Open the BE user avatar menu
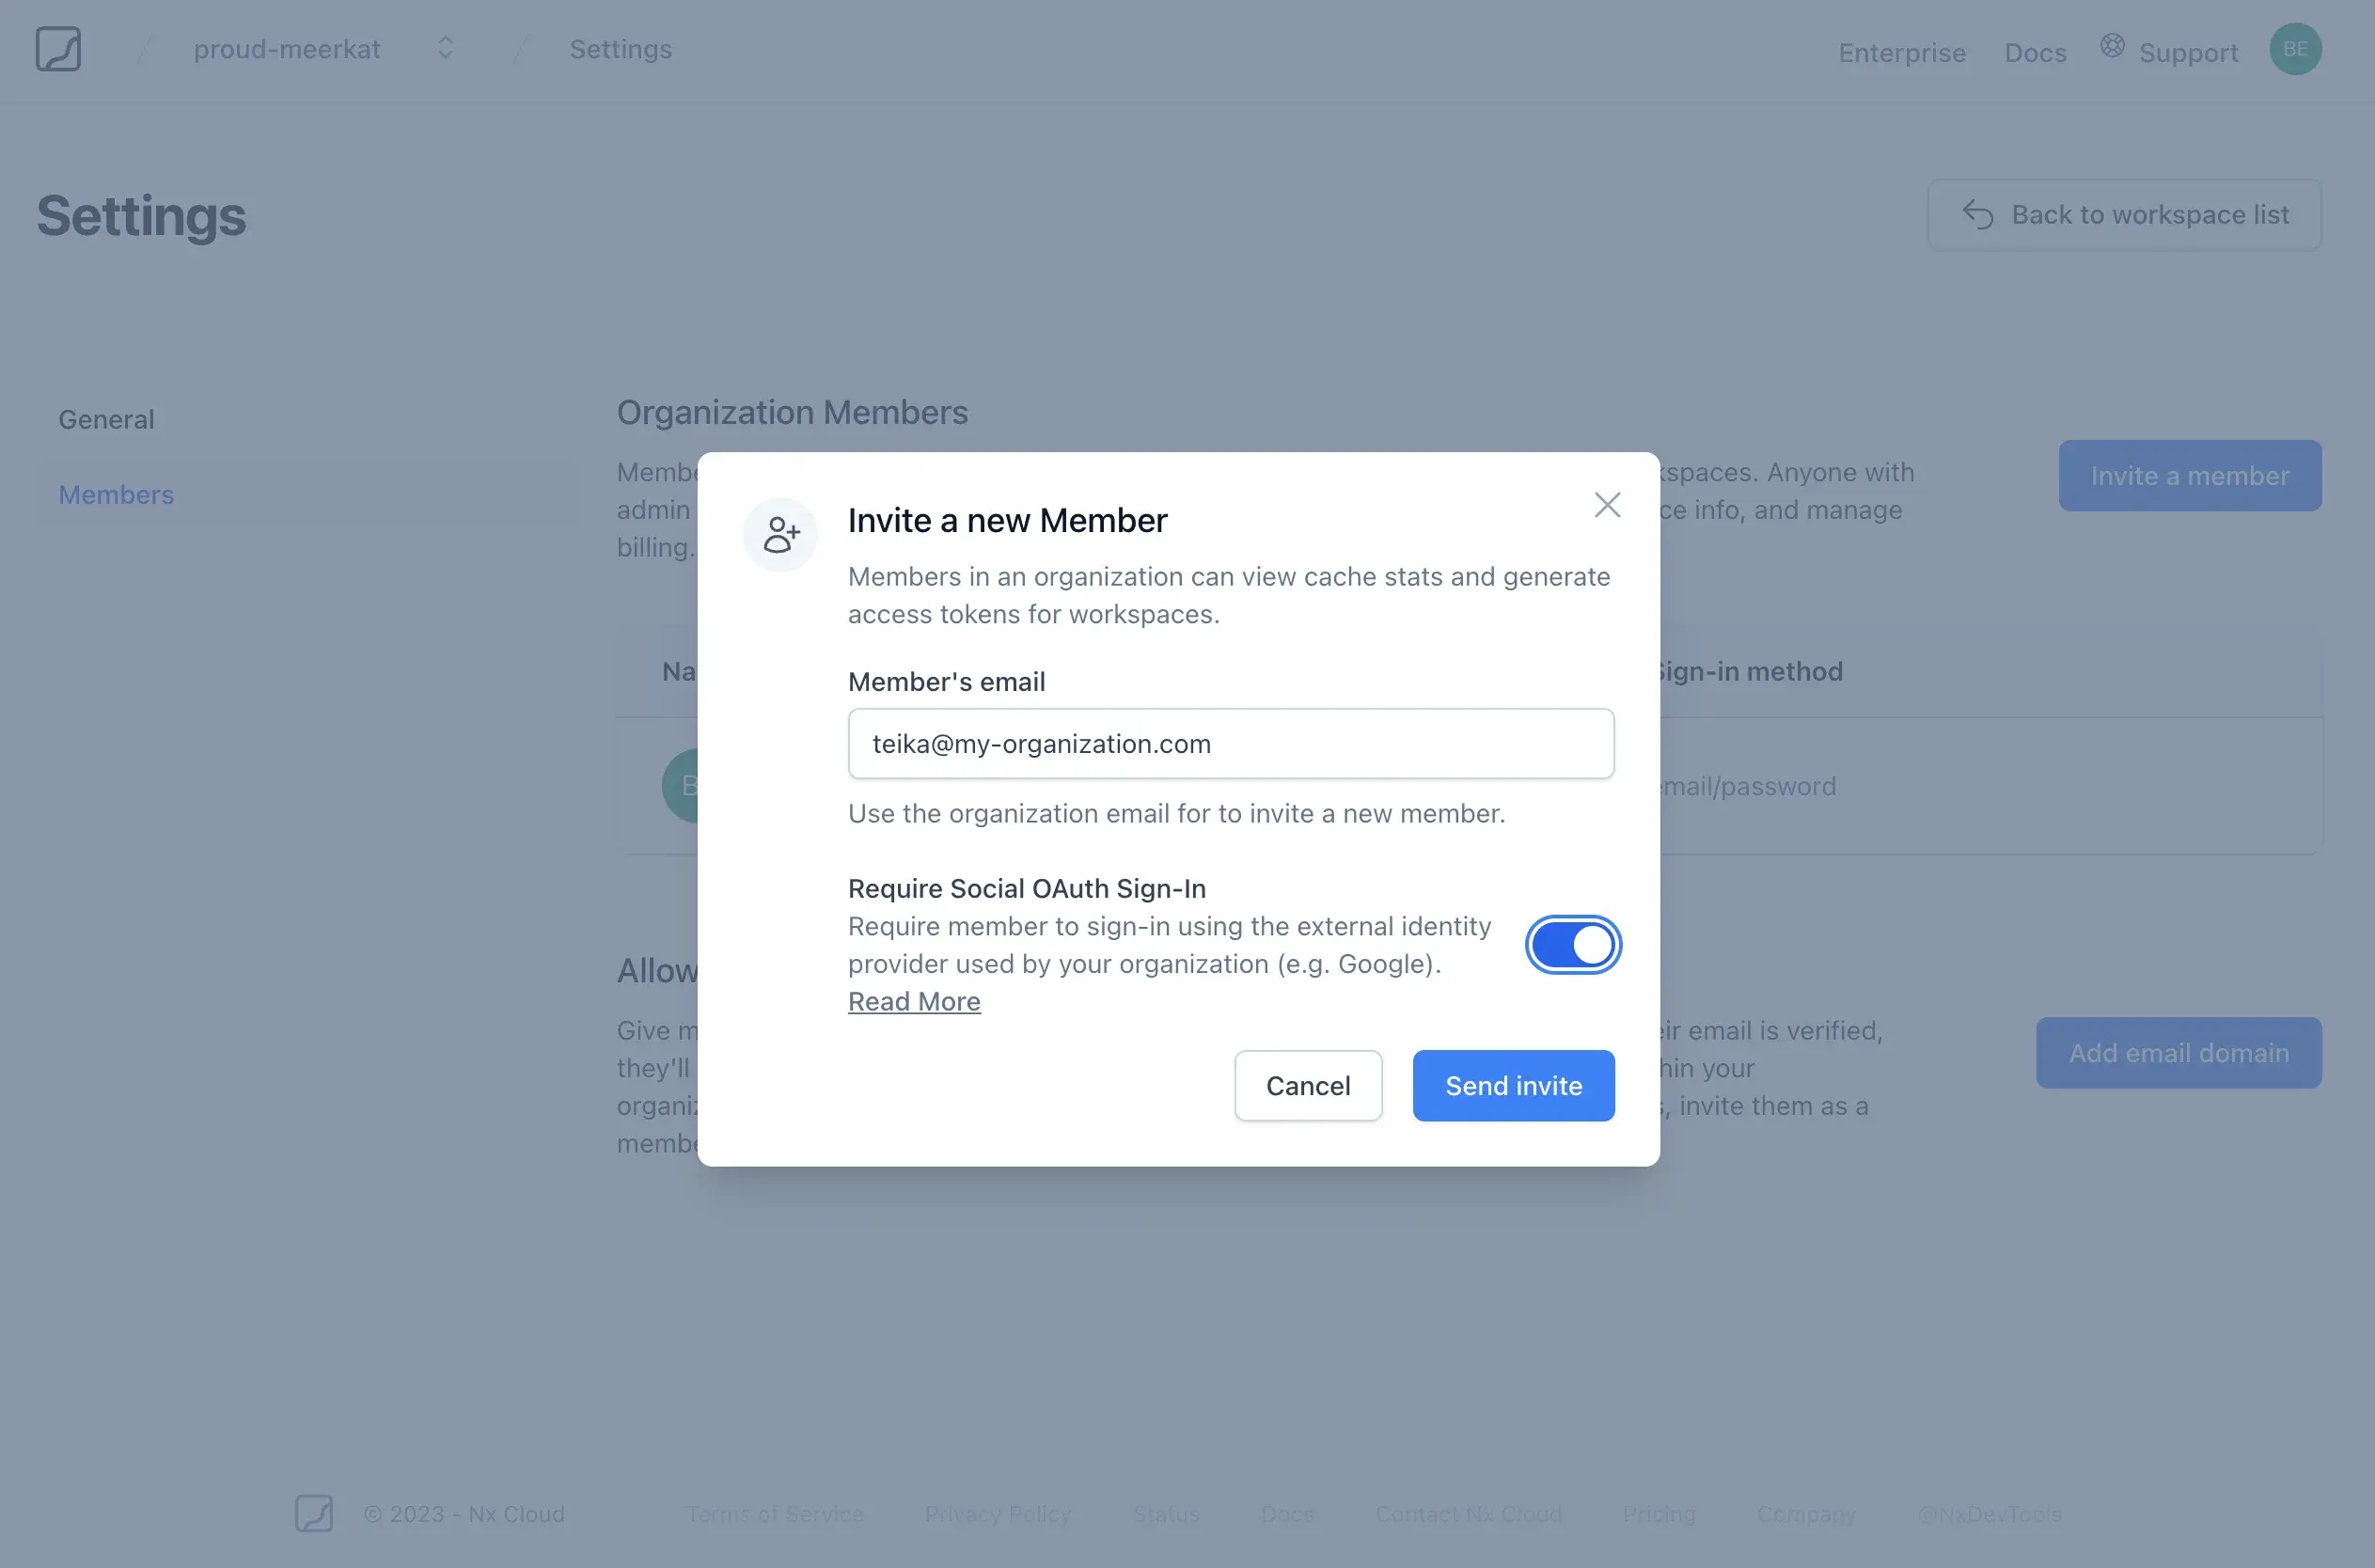This screenshot has height=1568, width=2375. pyautogui.click(x=2295, y=48)
